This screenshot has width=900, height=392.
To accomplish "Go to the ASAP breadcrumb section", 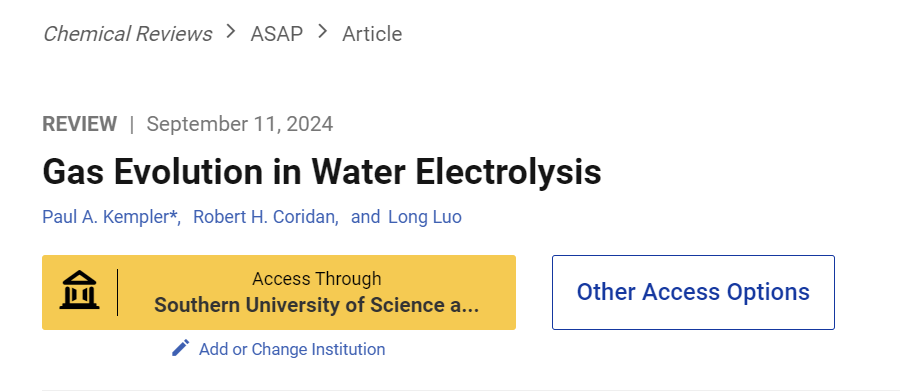I will [276, 34].
